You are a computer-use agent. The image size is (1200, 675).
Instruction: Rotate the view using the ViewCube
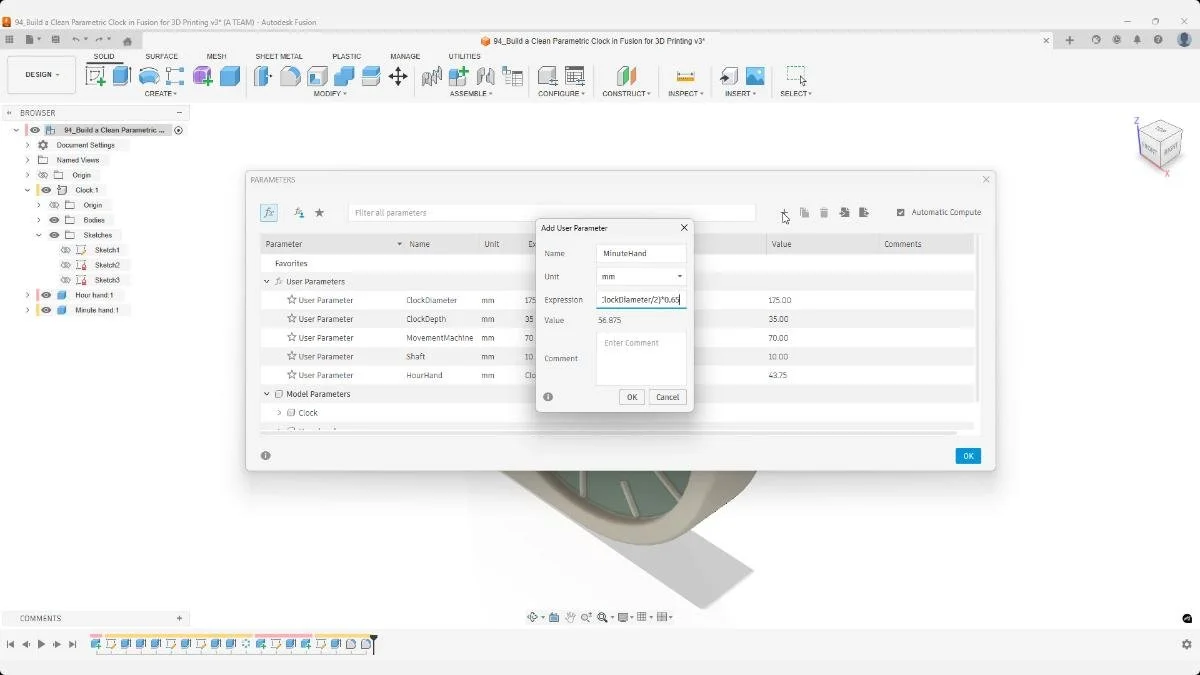1160,143
